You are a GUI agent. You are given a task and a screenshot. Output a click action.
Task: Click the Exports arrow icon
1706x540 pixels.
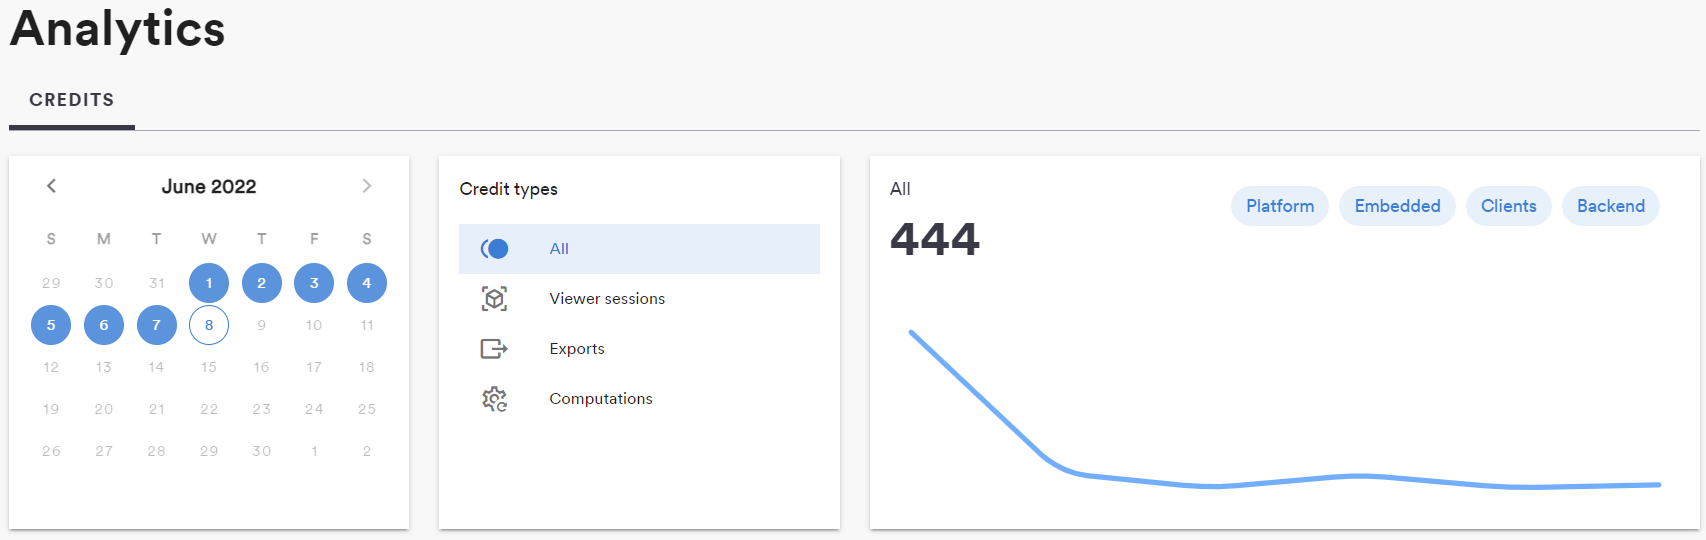(495, 349)
